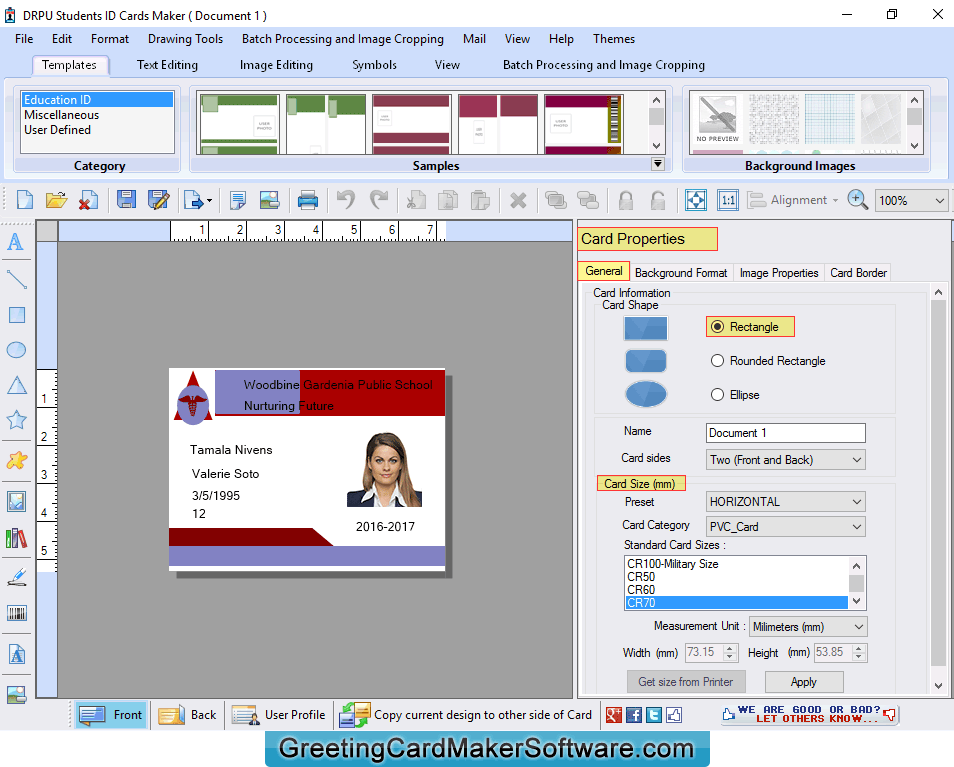This screenshot has height=767, width=954.
Task: Click the Export icon in toolbar
Action: click(193, 200)
